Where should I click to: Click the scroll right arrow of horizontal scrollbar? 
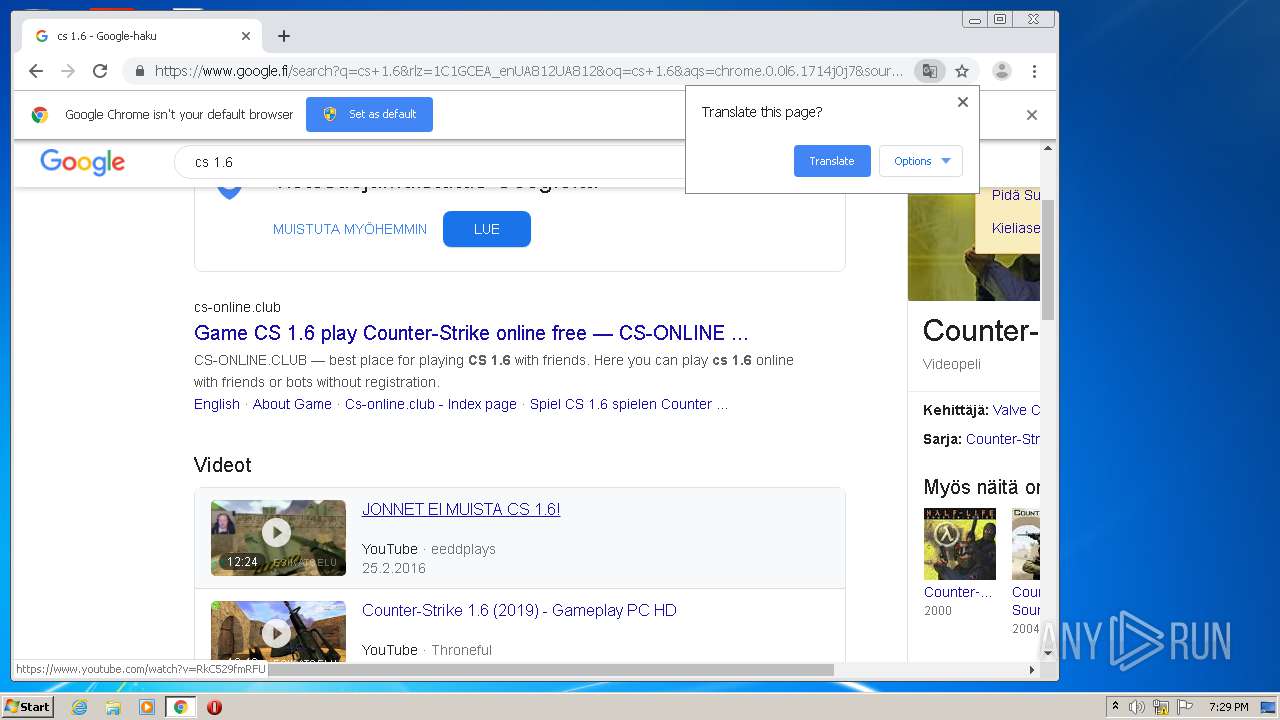1032,670
